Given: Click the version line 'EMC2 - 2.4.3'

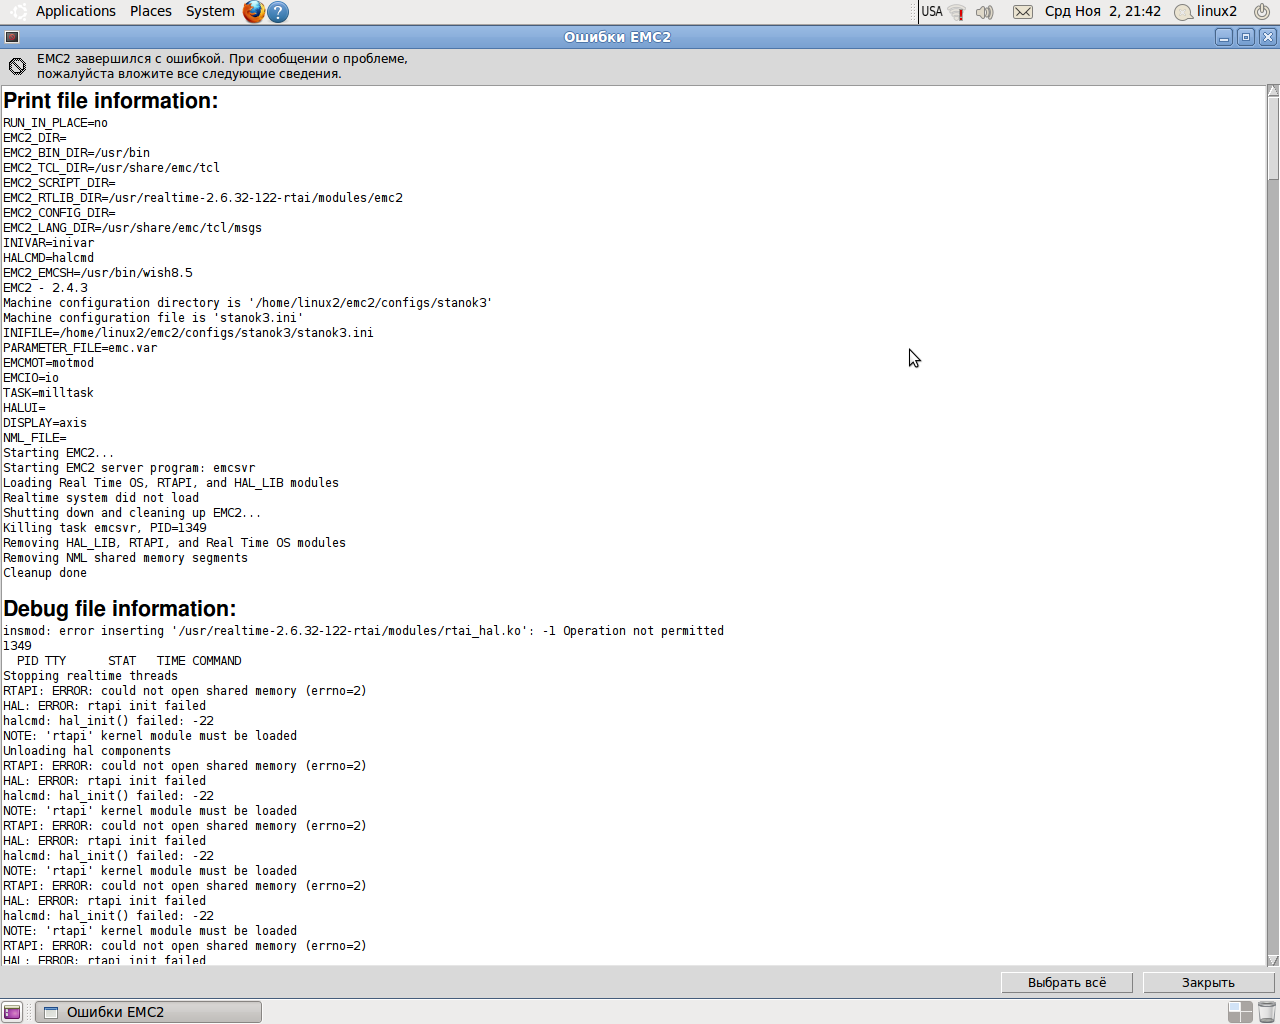Looking at the screenshot, I should [x=45, y=288].
